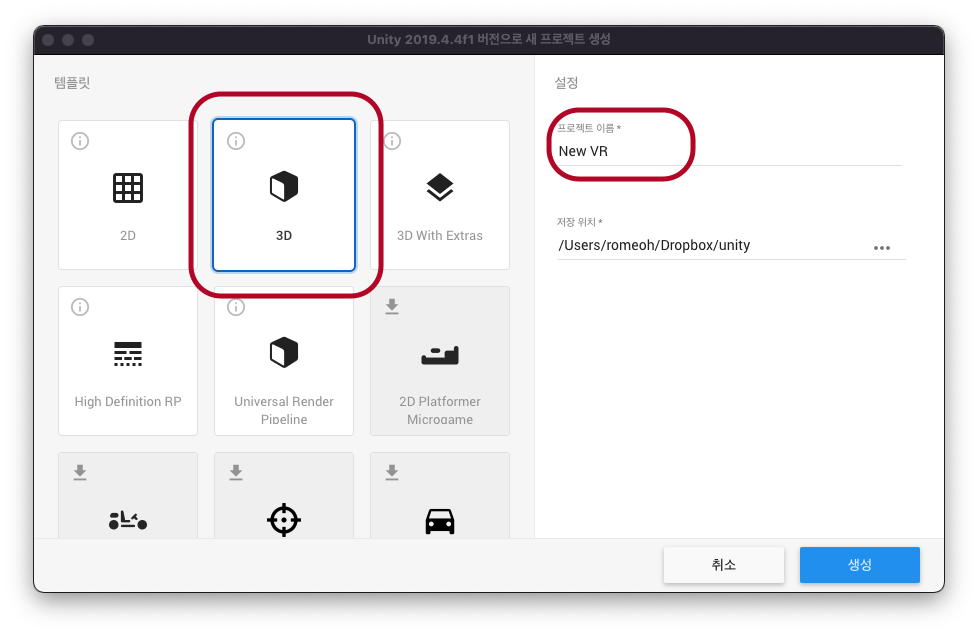Edit the project name field New VR
The image size is (978, 634).
pos(729,152)
